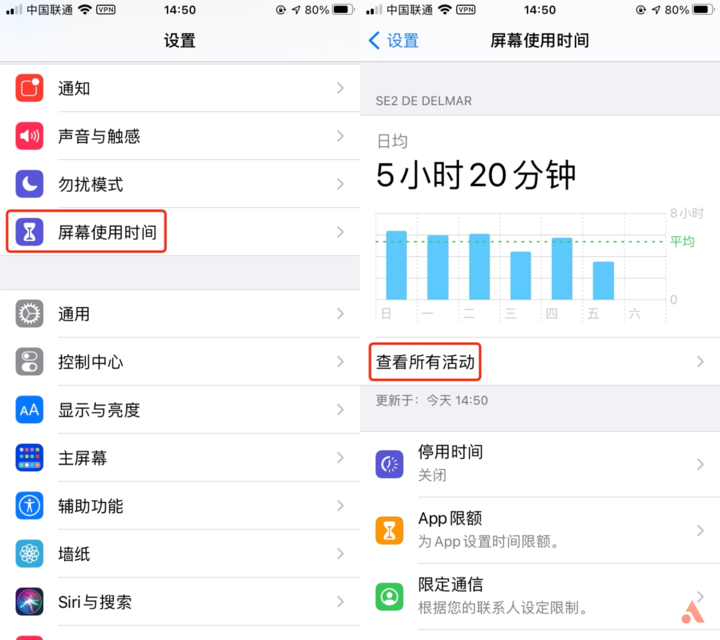
Task: Select the 限定通信 menu entry
Action: coord(540,597)
